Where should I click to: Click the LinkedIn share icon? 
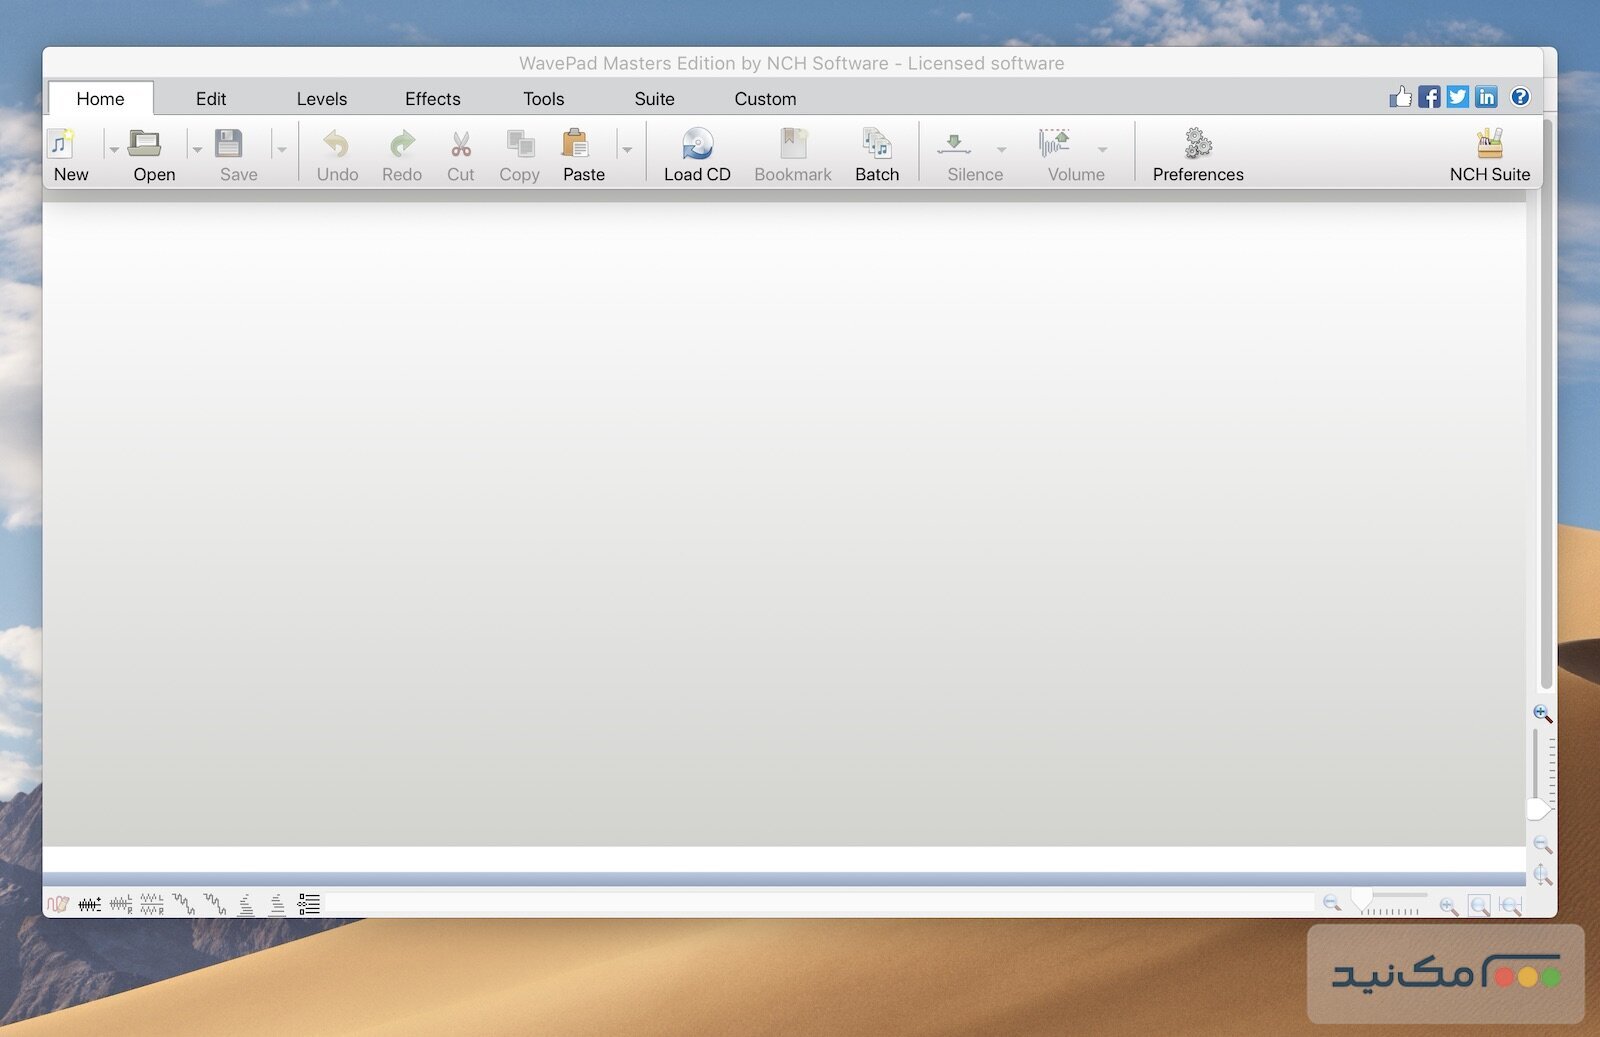1486,97
